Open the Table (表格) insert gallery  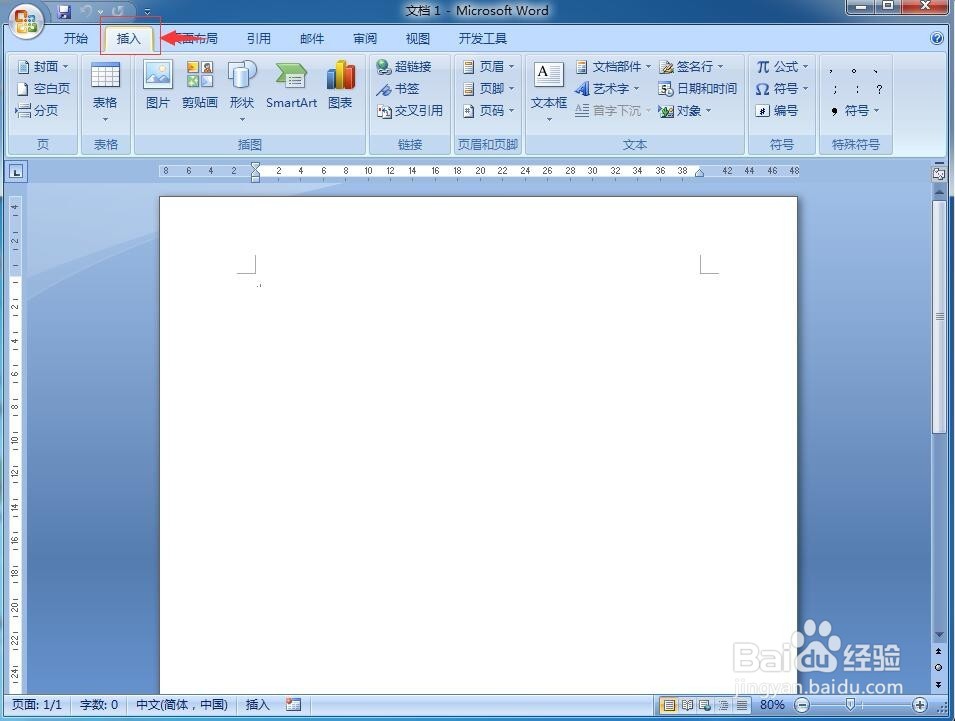(x=105, y=91)
